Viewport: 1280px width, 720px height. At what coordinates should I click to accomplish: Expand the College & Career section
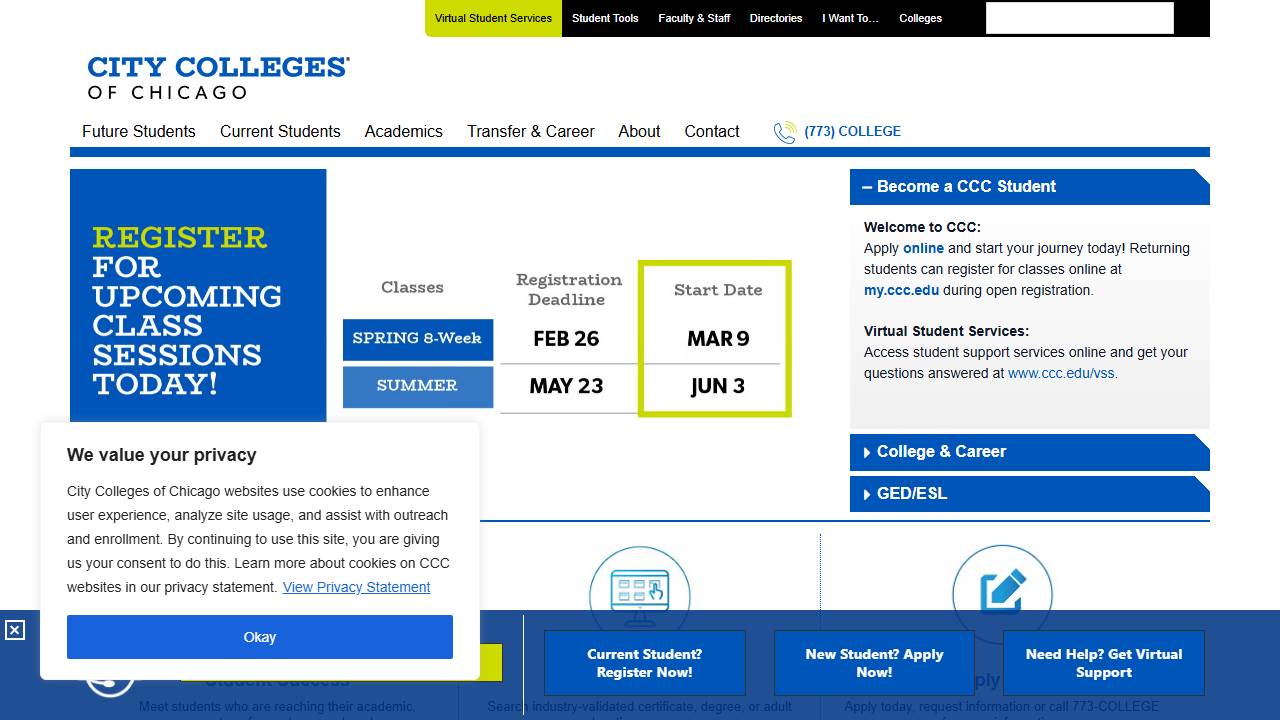[1029, 452]
